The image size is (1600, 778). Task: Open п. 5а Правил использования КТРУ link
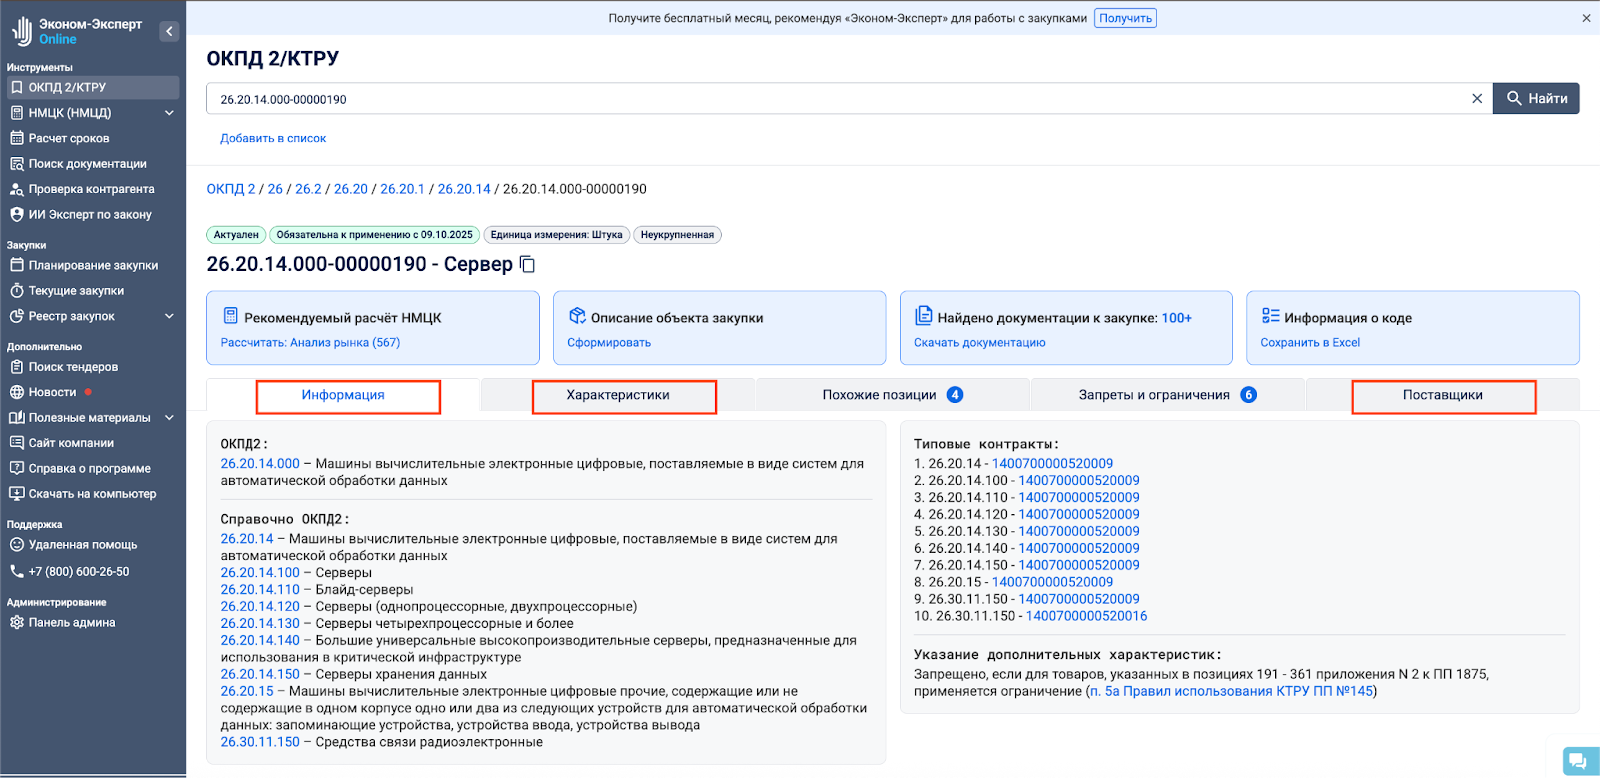[1231, 692]
